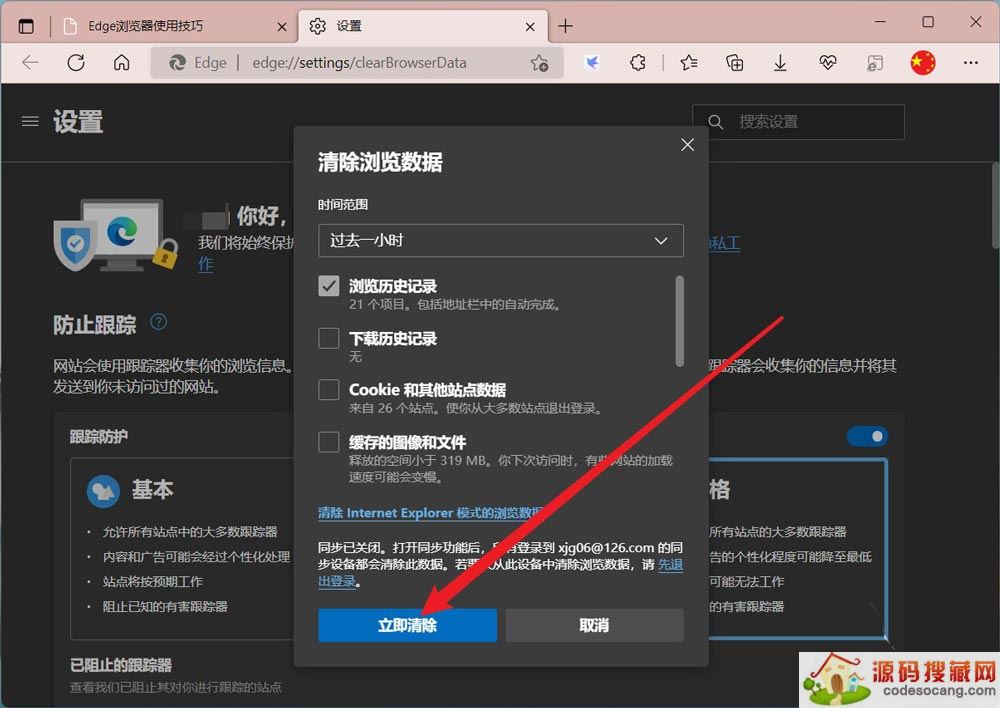Viewport: 1000px width, 708px height.
Task: Enable the Cookie 和其他站点数据 checkbox
Action: pyautogui.click(x=329, y=390)
